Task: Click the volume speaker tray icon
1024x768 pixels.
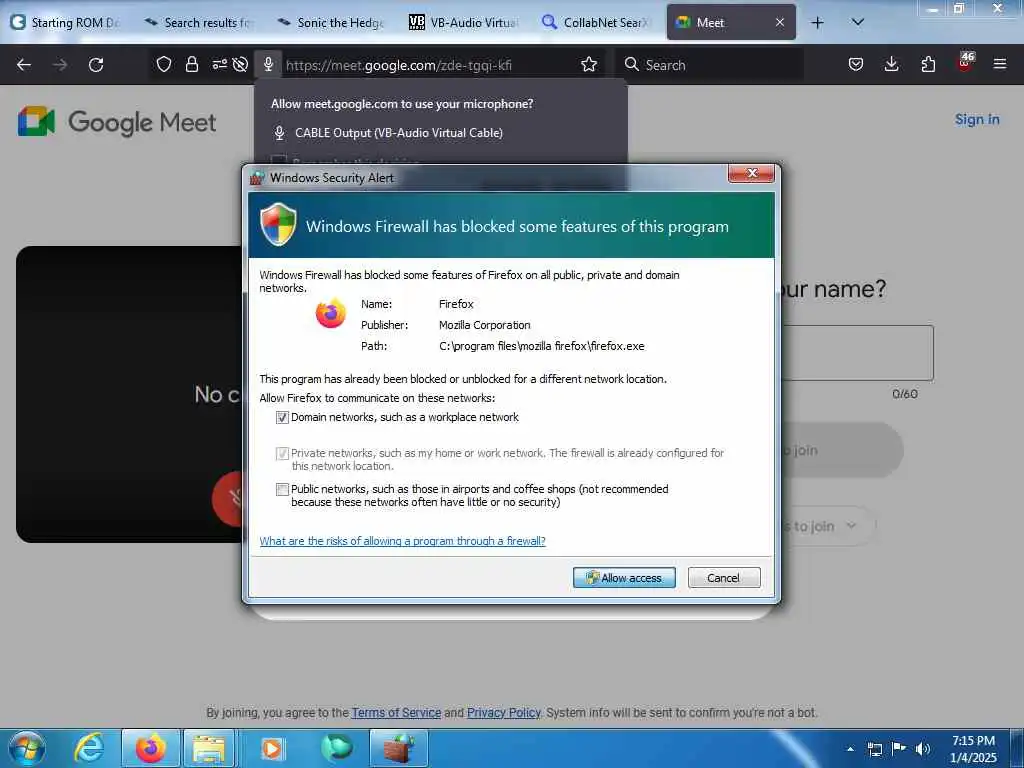Action: point(923,749)
